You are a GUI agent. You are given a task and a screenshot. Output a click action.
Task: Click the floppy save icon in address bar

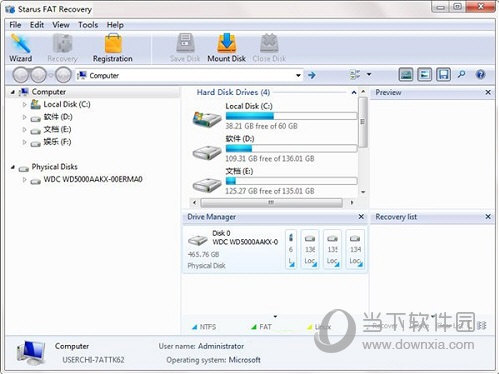click(x=443, y=75)
